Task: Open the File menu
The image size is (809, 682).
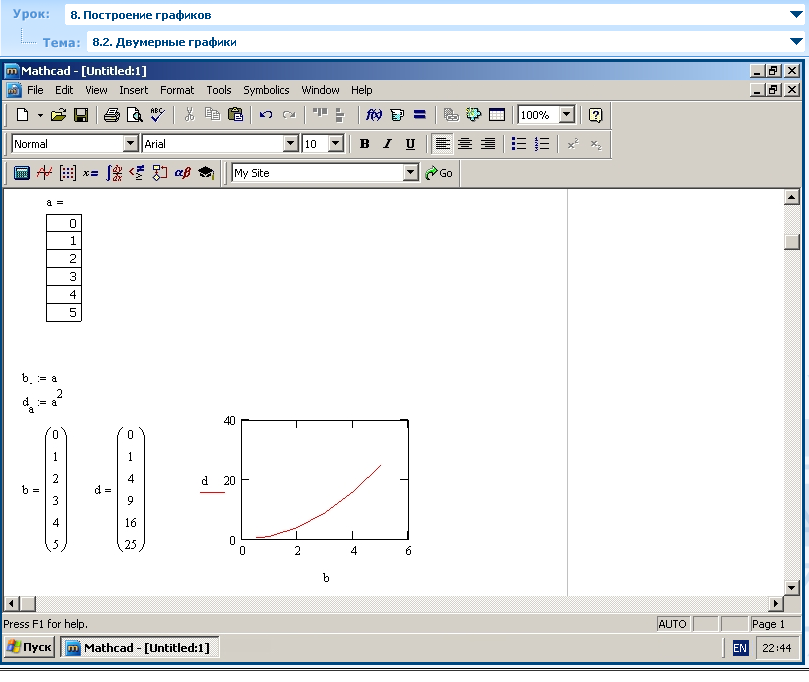Action: 35,90
